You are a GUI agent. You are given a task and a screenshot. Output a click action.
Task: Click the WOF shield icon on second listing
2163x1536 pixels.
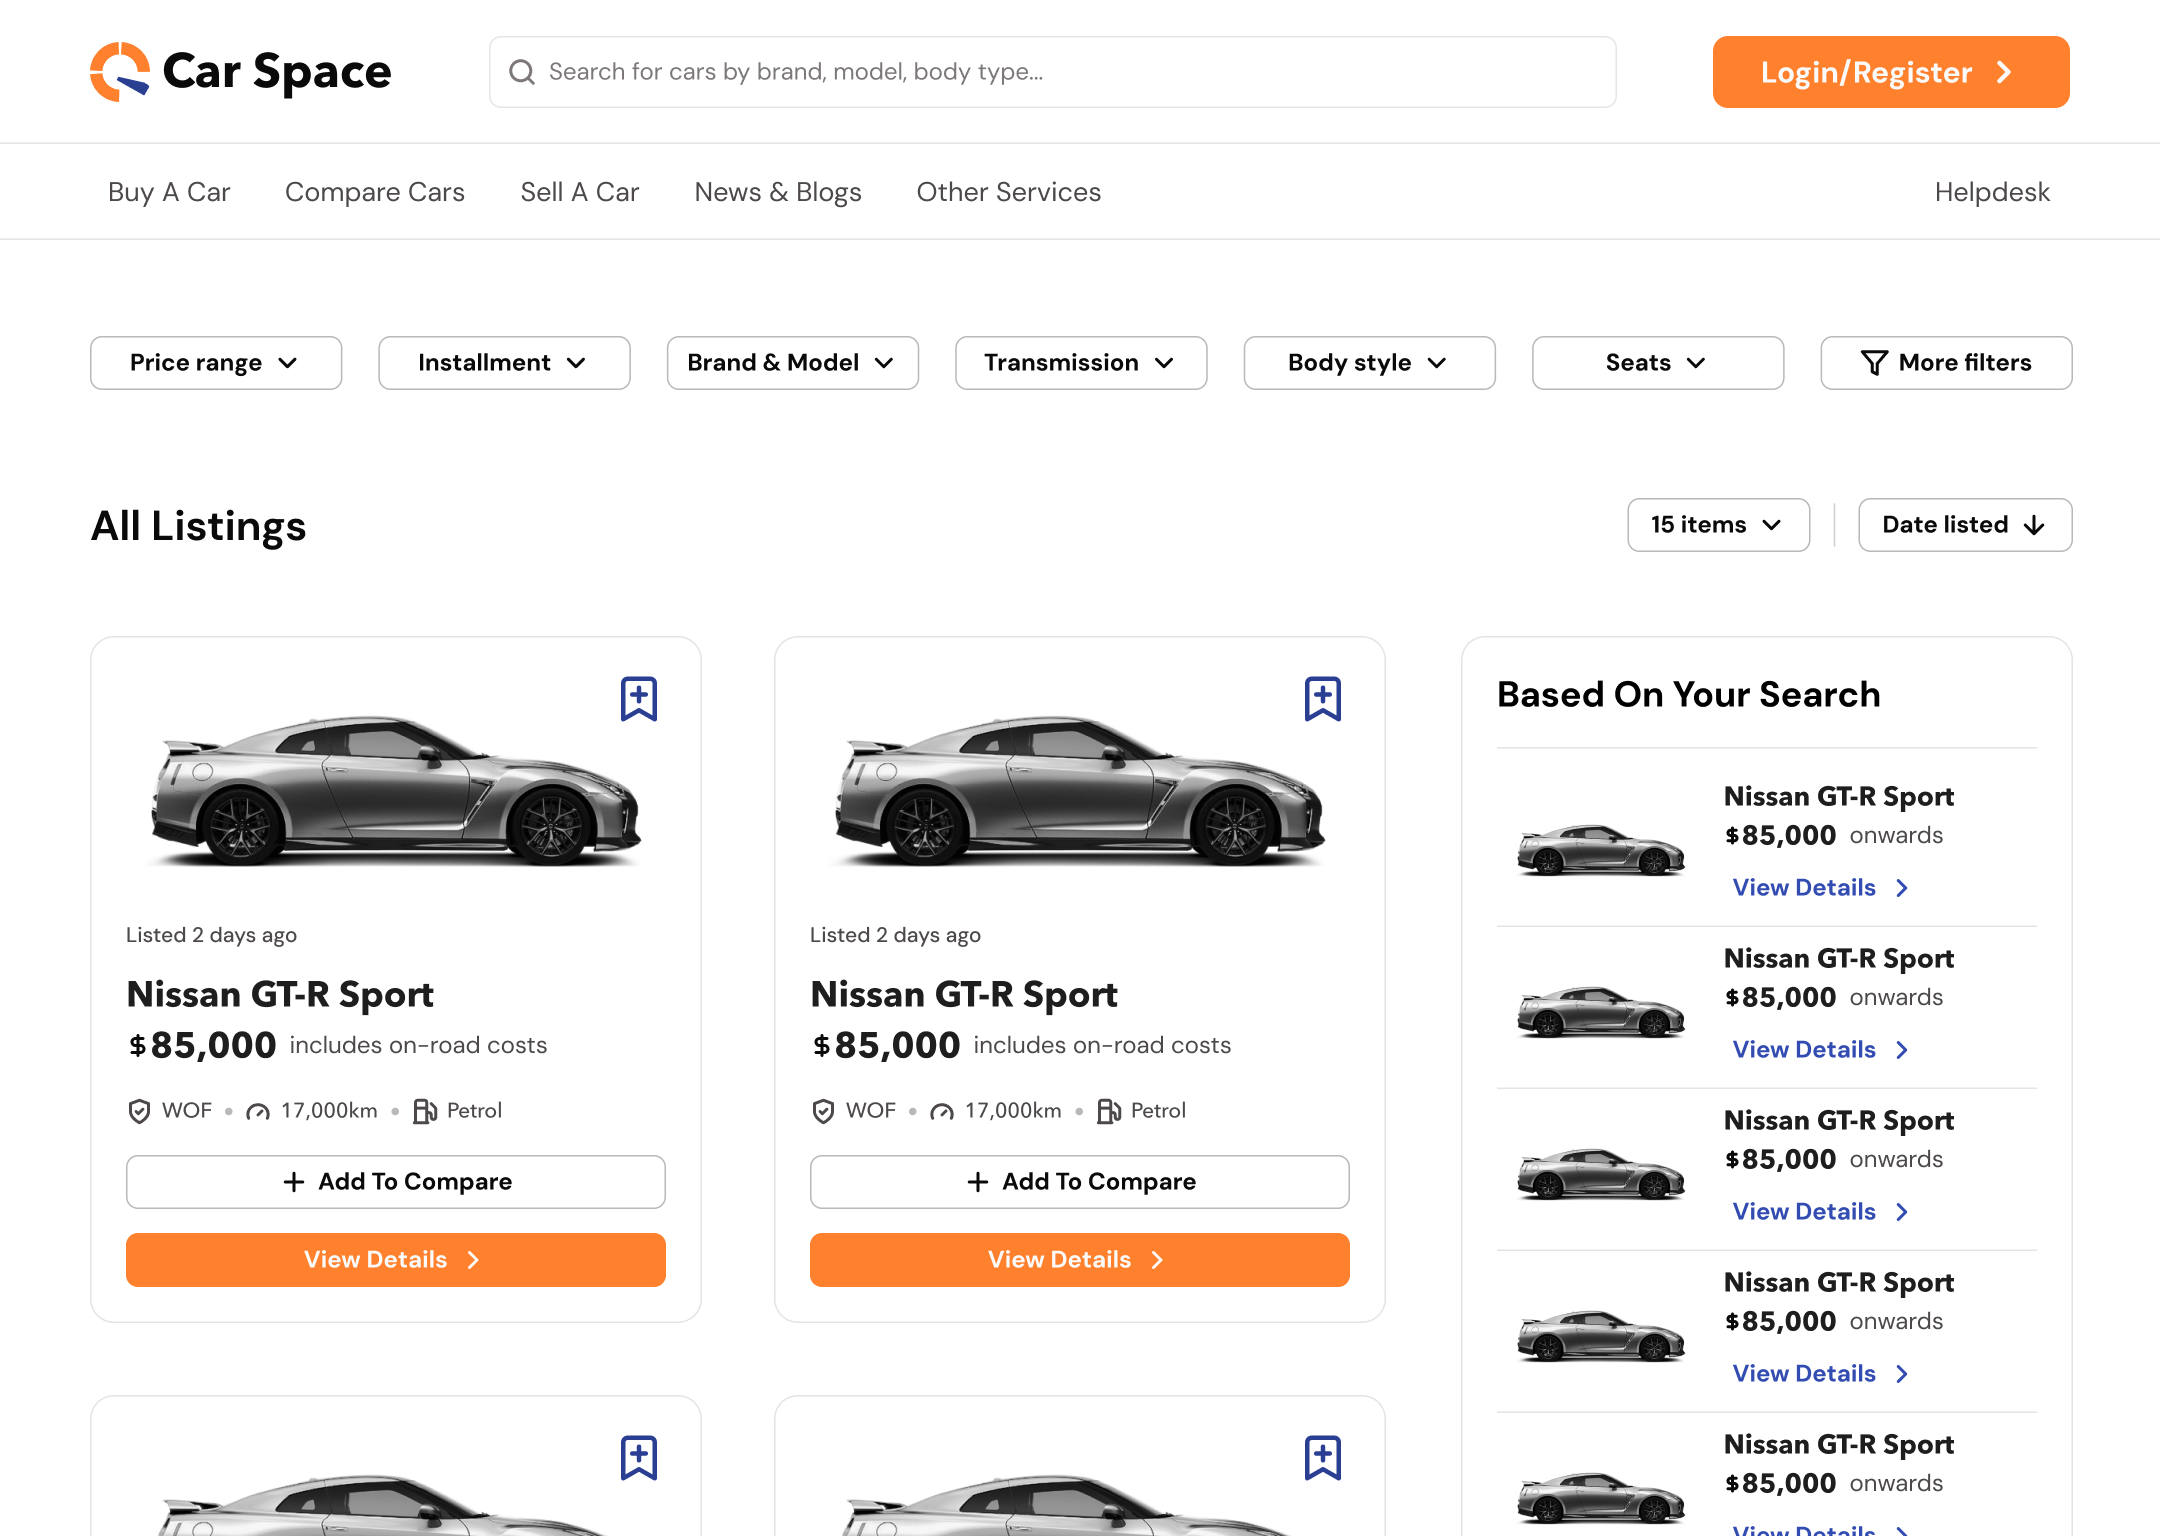[823, 1111]
